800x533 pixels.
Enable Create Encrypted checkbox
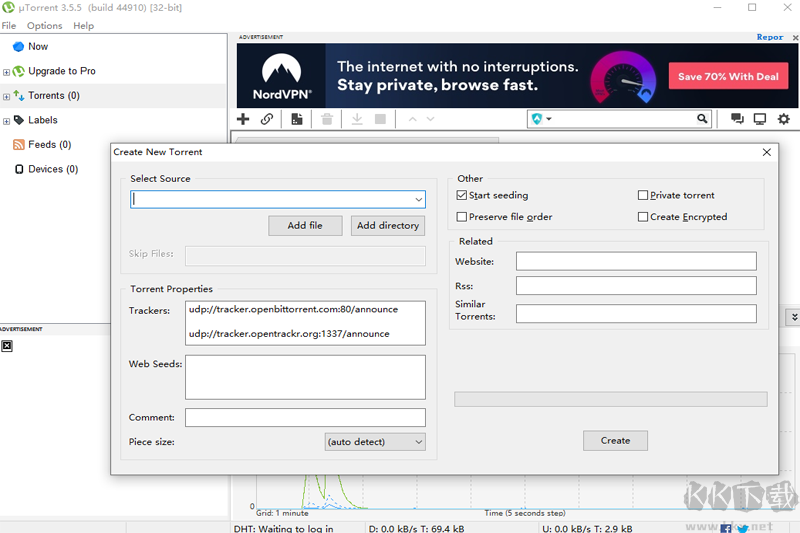click(x=643, y=217)
